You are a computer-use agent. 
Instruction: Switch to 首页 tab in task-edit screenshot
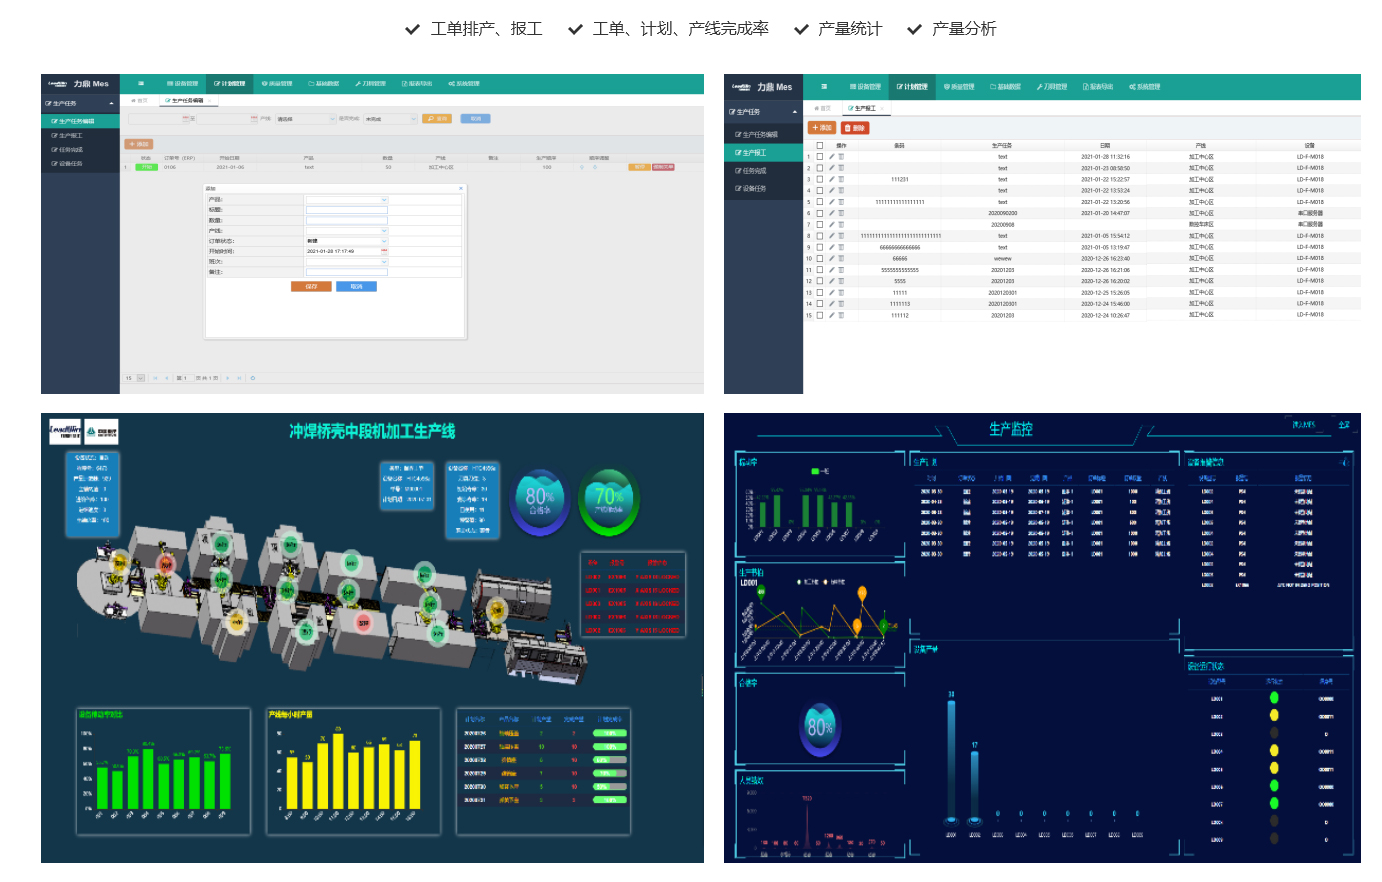[140, 100]
